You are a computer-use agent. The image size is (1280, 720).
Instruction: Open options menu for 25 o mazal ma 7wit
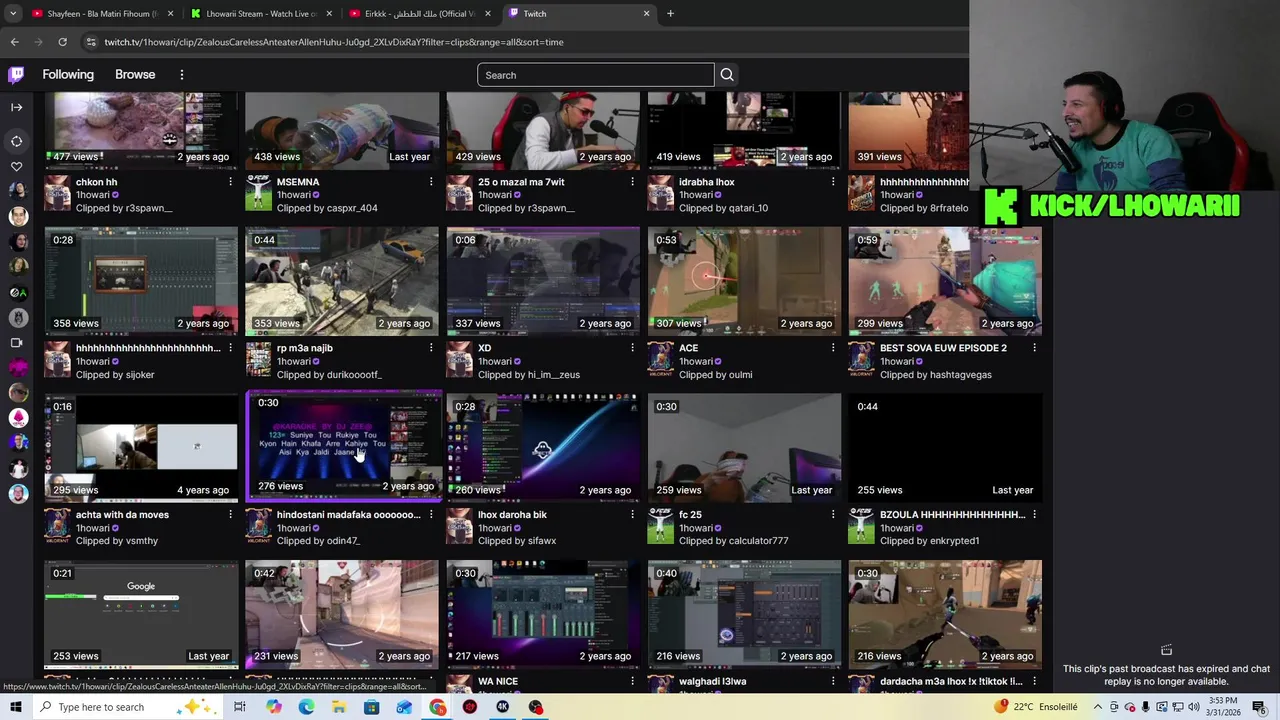tap(632, 182)
